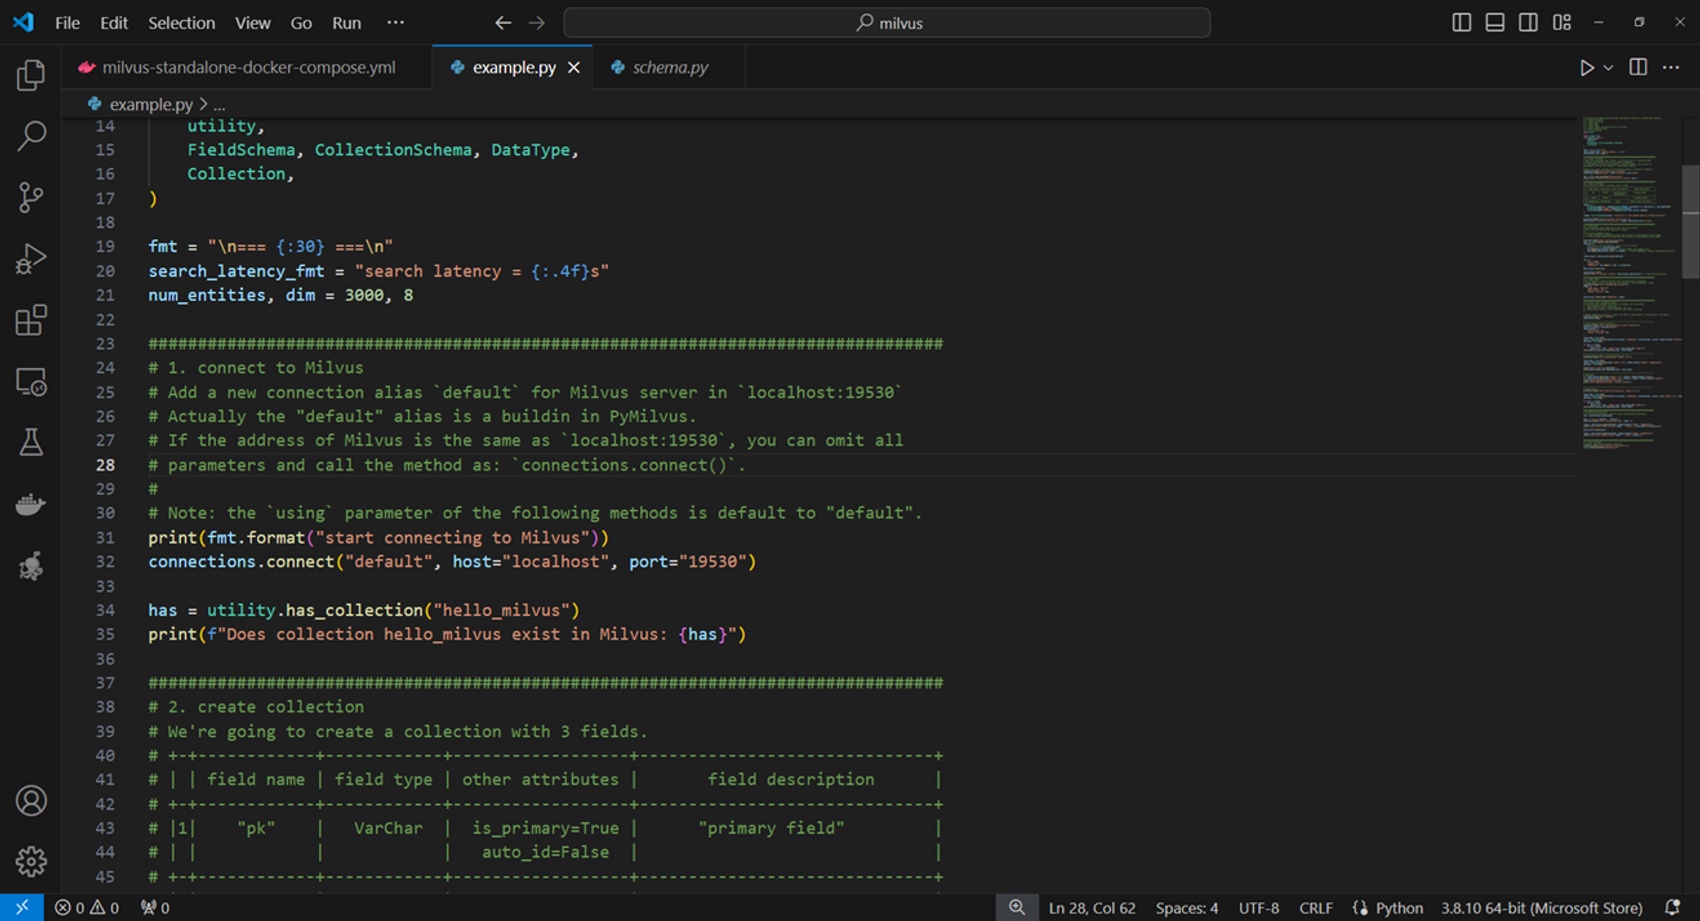Click line number 28 in the gutter
Image resolution: width=1700 pixels, height=921 pixels.
[105, 465]
